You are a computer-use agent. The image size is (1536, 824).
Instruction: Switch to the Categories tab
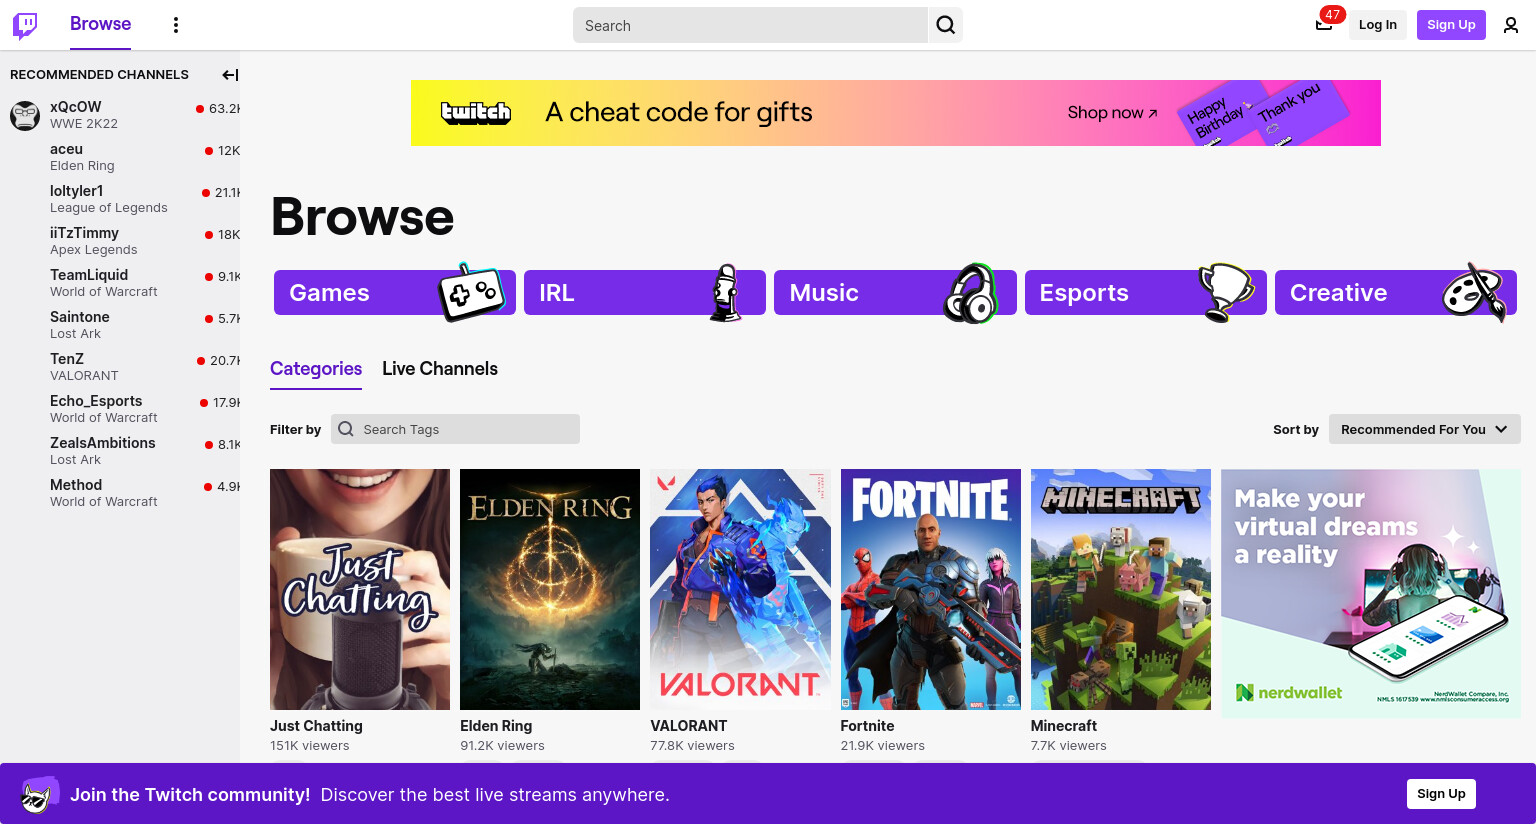[x=316, y=369]
